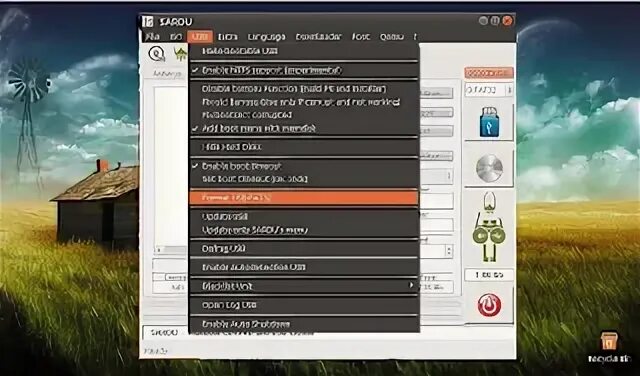Select Enable Autodetection USB entry

point(304,267)
